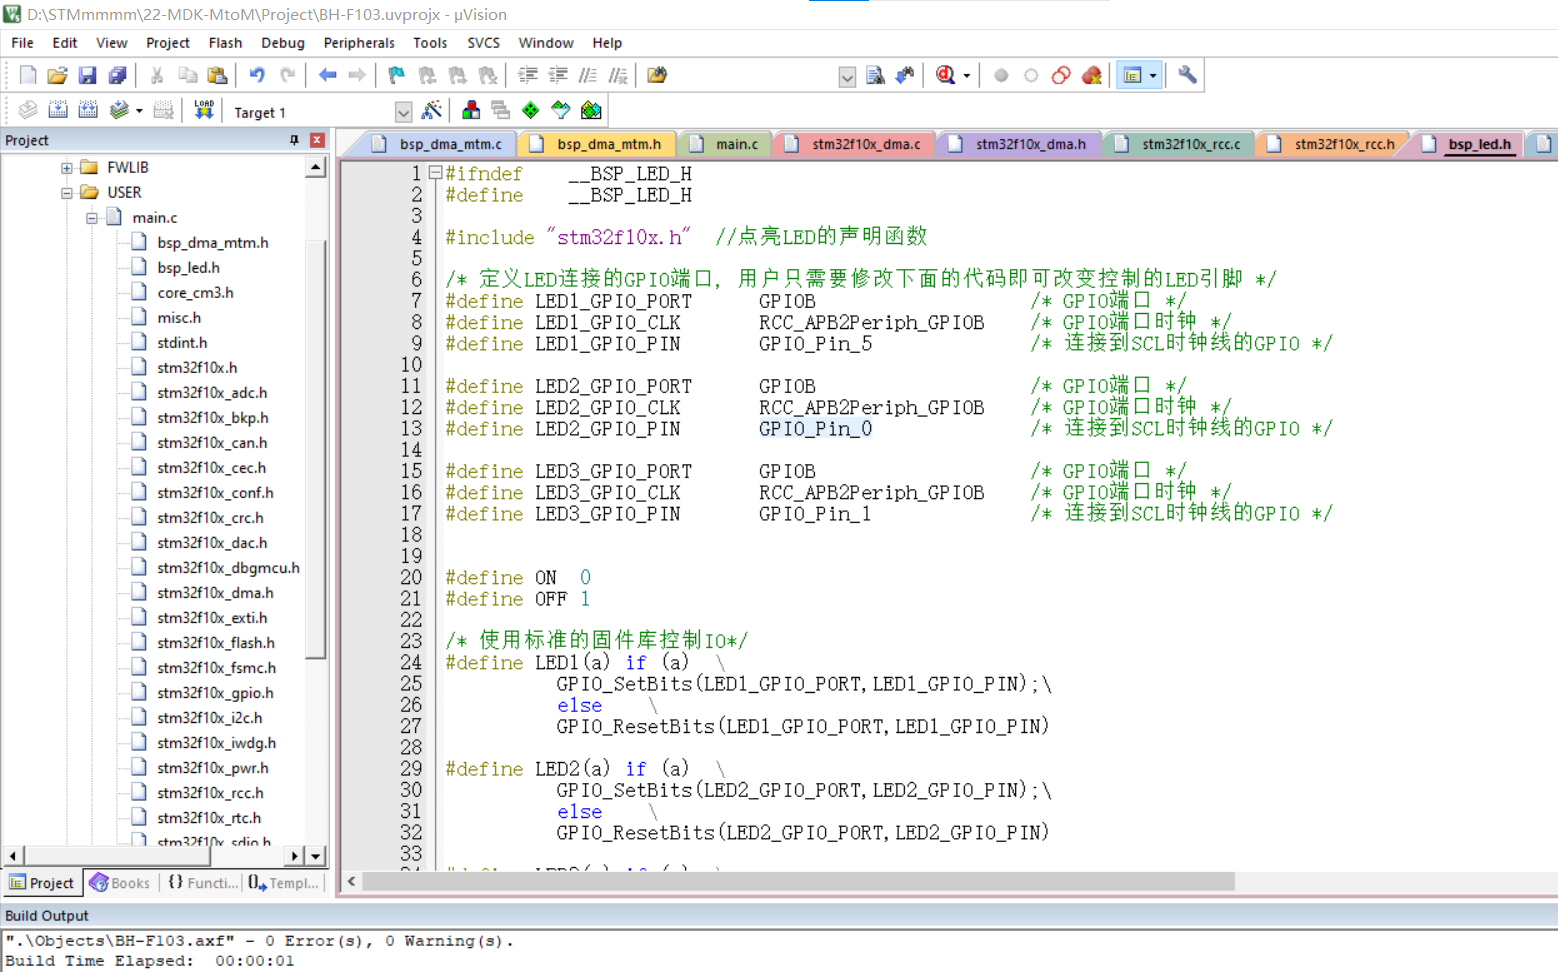Viewport: 1558px width, 972px height.
Task: Open the Peripherals menu
Action: pyautogui.click(x=359, y=43)
